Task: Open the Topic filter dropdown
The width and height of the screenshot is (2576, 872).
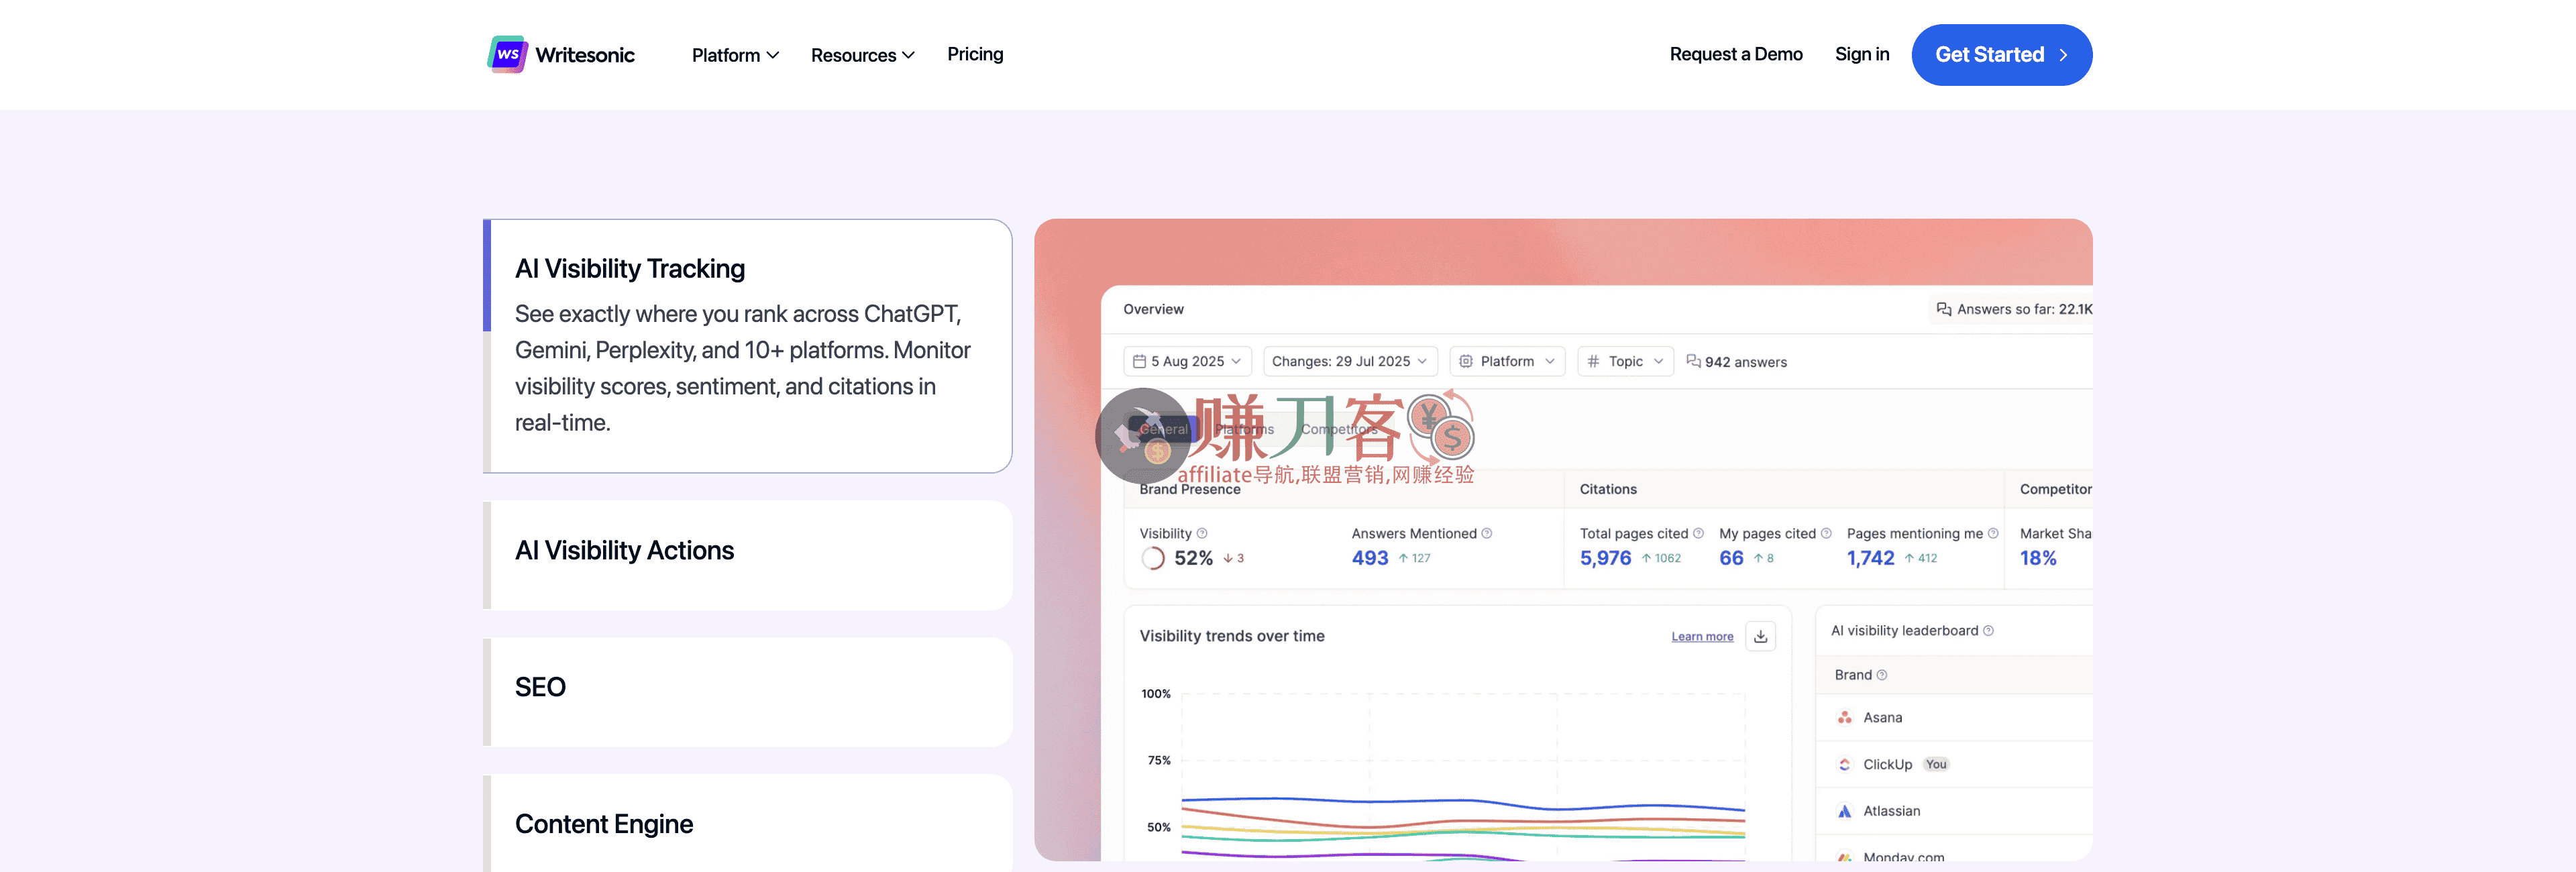Action: [1625, 361]
